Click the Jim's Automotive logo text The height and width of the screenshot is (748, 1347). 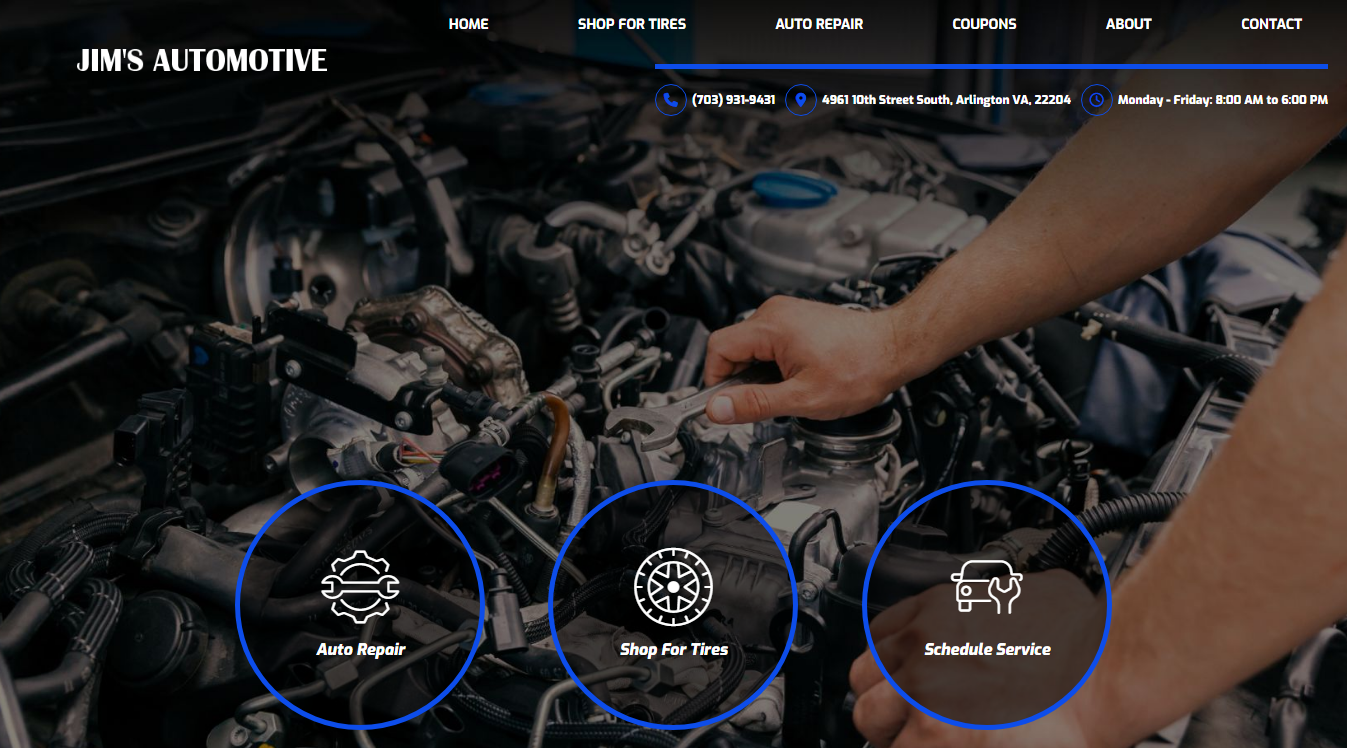click(202, 60)
